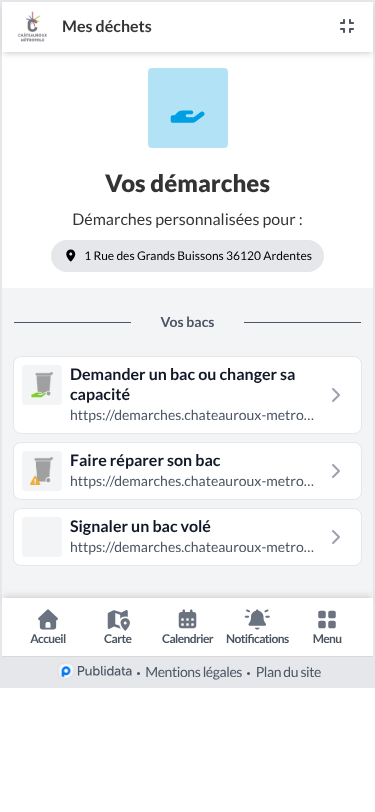Open the address chip for 1 Rue des Grands Buissons
The height and width of the screenshot is (812, 375).
(188, 256)
